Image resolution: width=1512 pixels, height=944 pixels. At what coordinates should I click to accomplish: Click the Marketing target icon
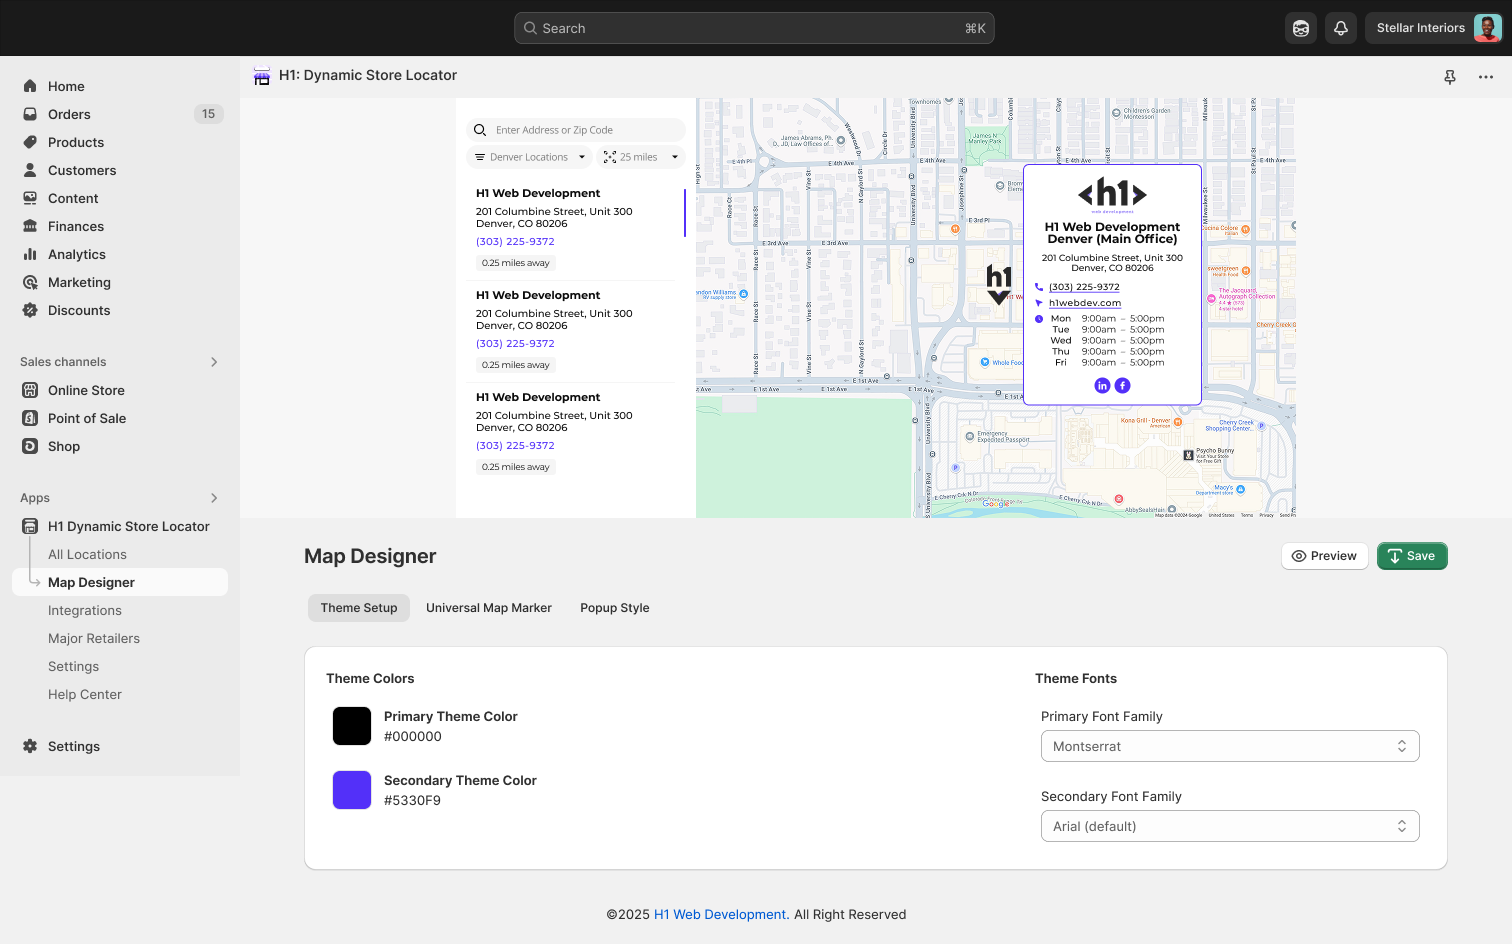click(x=30, y=282)
